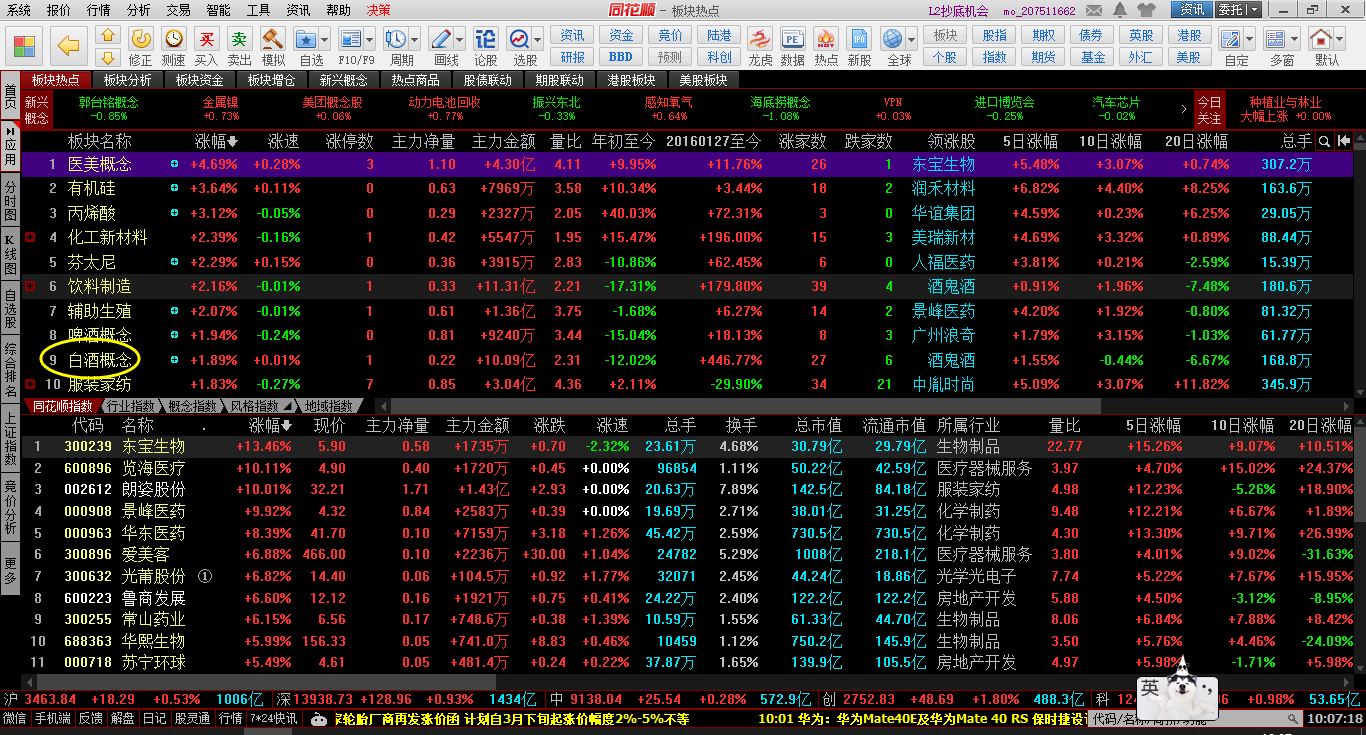Image resolution: width=1366 pixels, height=735 pixels.
Task: Click the robot assistant icon in ticker bar
Action: pyautogui.click(x=319, y=718)
